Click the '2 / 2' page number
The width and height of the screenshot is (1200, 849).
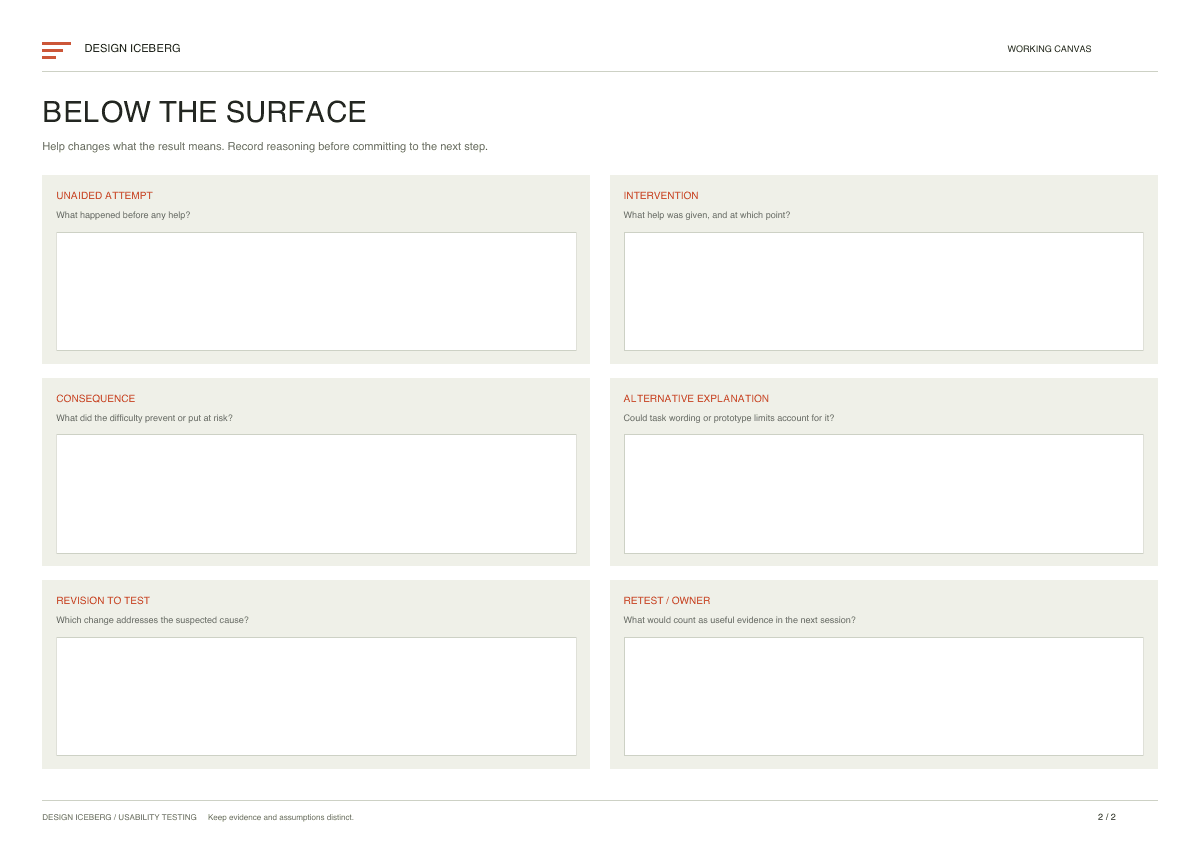coord(1106,817)
